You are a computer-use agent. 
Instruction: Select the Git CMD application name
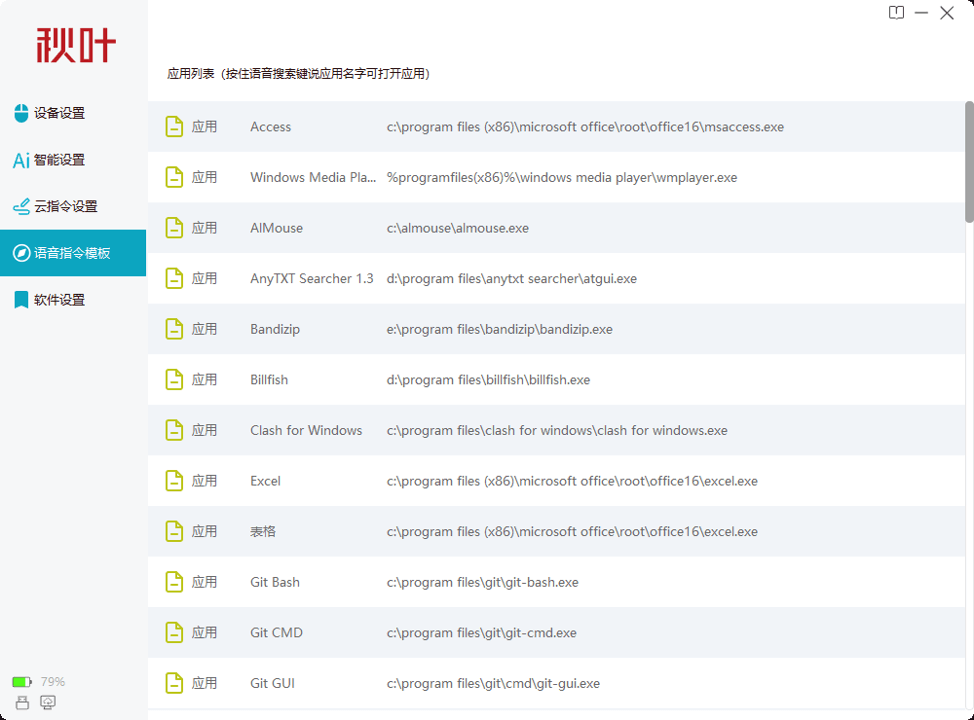click(276, 633)
